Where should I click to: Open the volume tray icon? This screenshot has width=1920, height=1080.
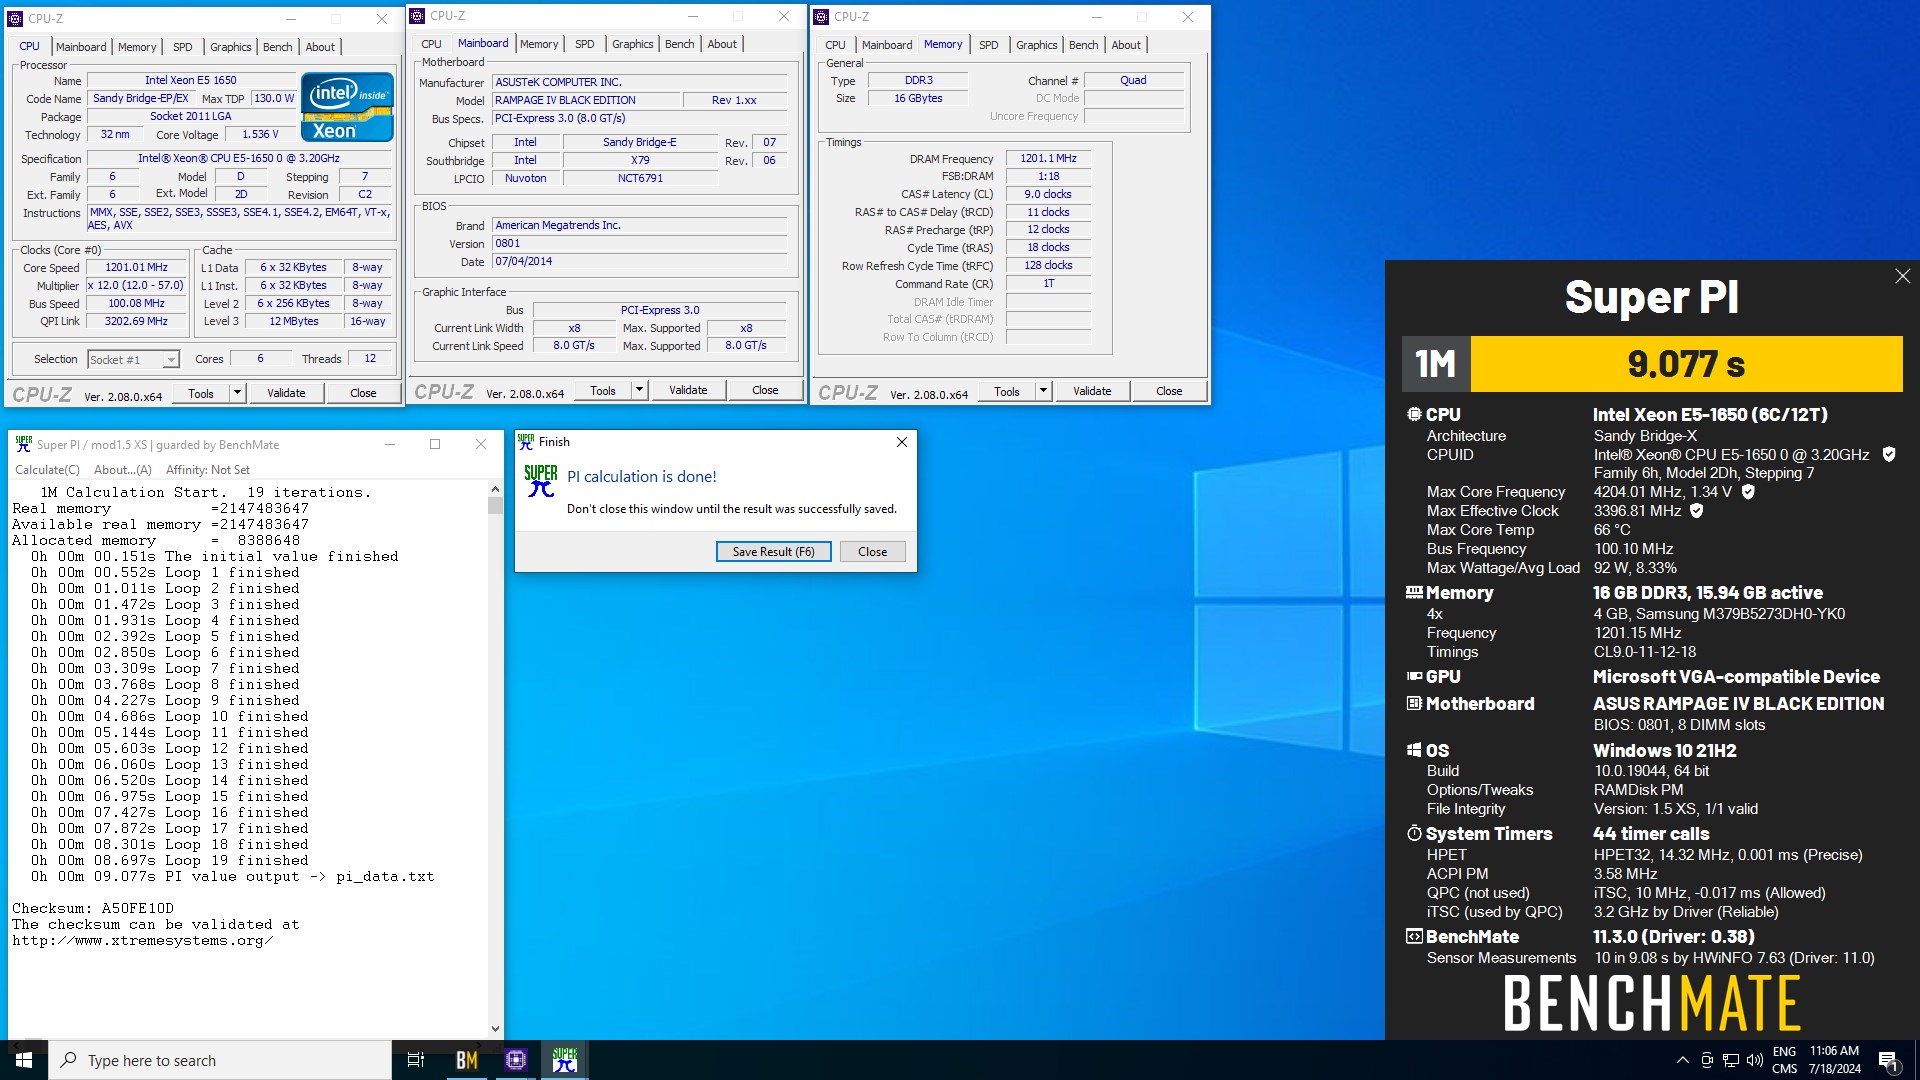(x=1755, y=1060)
